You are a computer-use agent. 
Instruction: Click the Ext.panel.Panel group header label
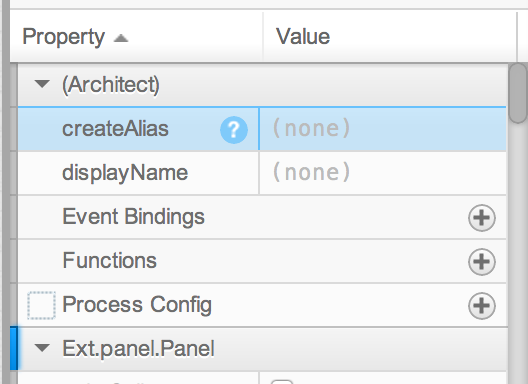tap(138, 348)
